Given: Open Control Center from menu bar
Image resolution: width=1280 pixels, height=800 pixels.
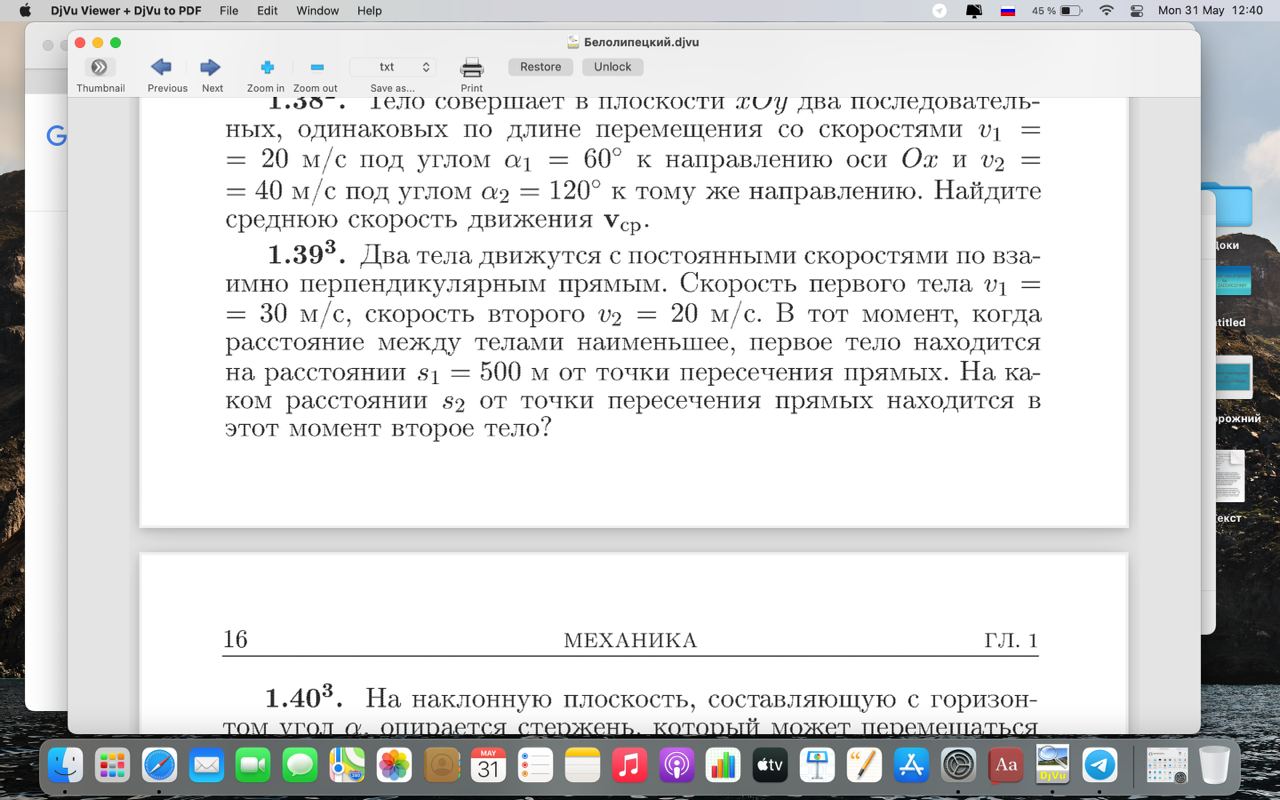Looking at the screenshot, I should tap(1137, 10).
